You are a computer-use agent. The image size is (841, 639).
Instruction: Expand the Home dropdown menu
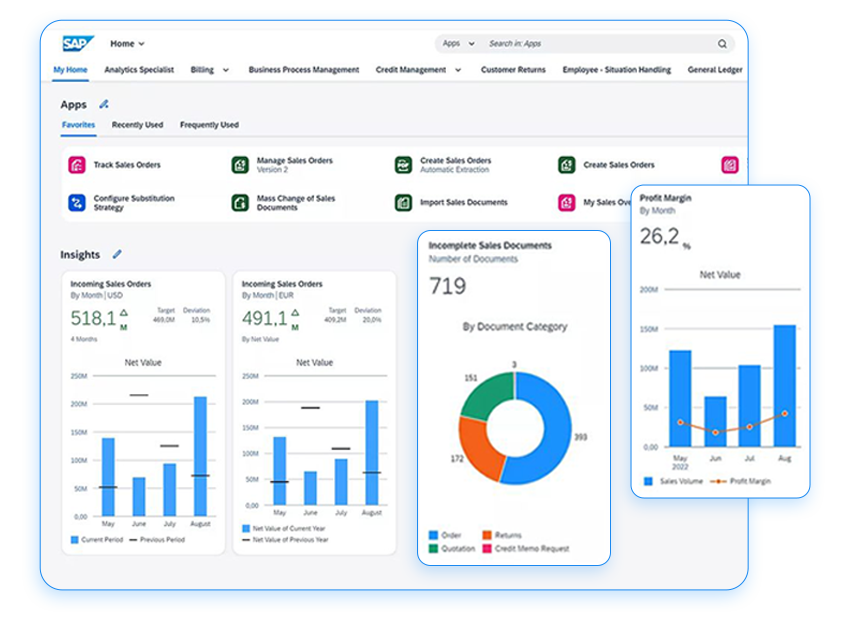tap(128, 44)
